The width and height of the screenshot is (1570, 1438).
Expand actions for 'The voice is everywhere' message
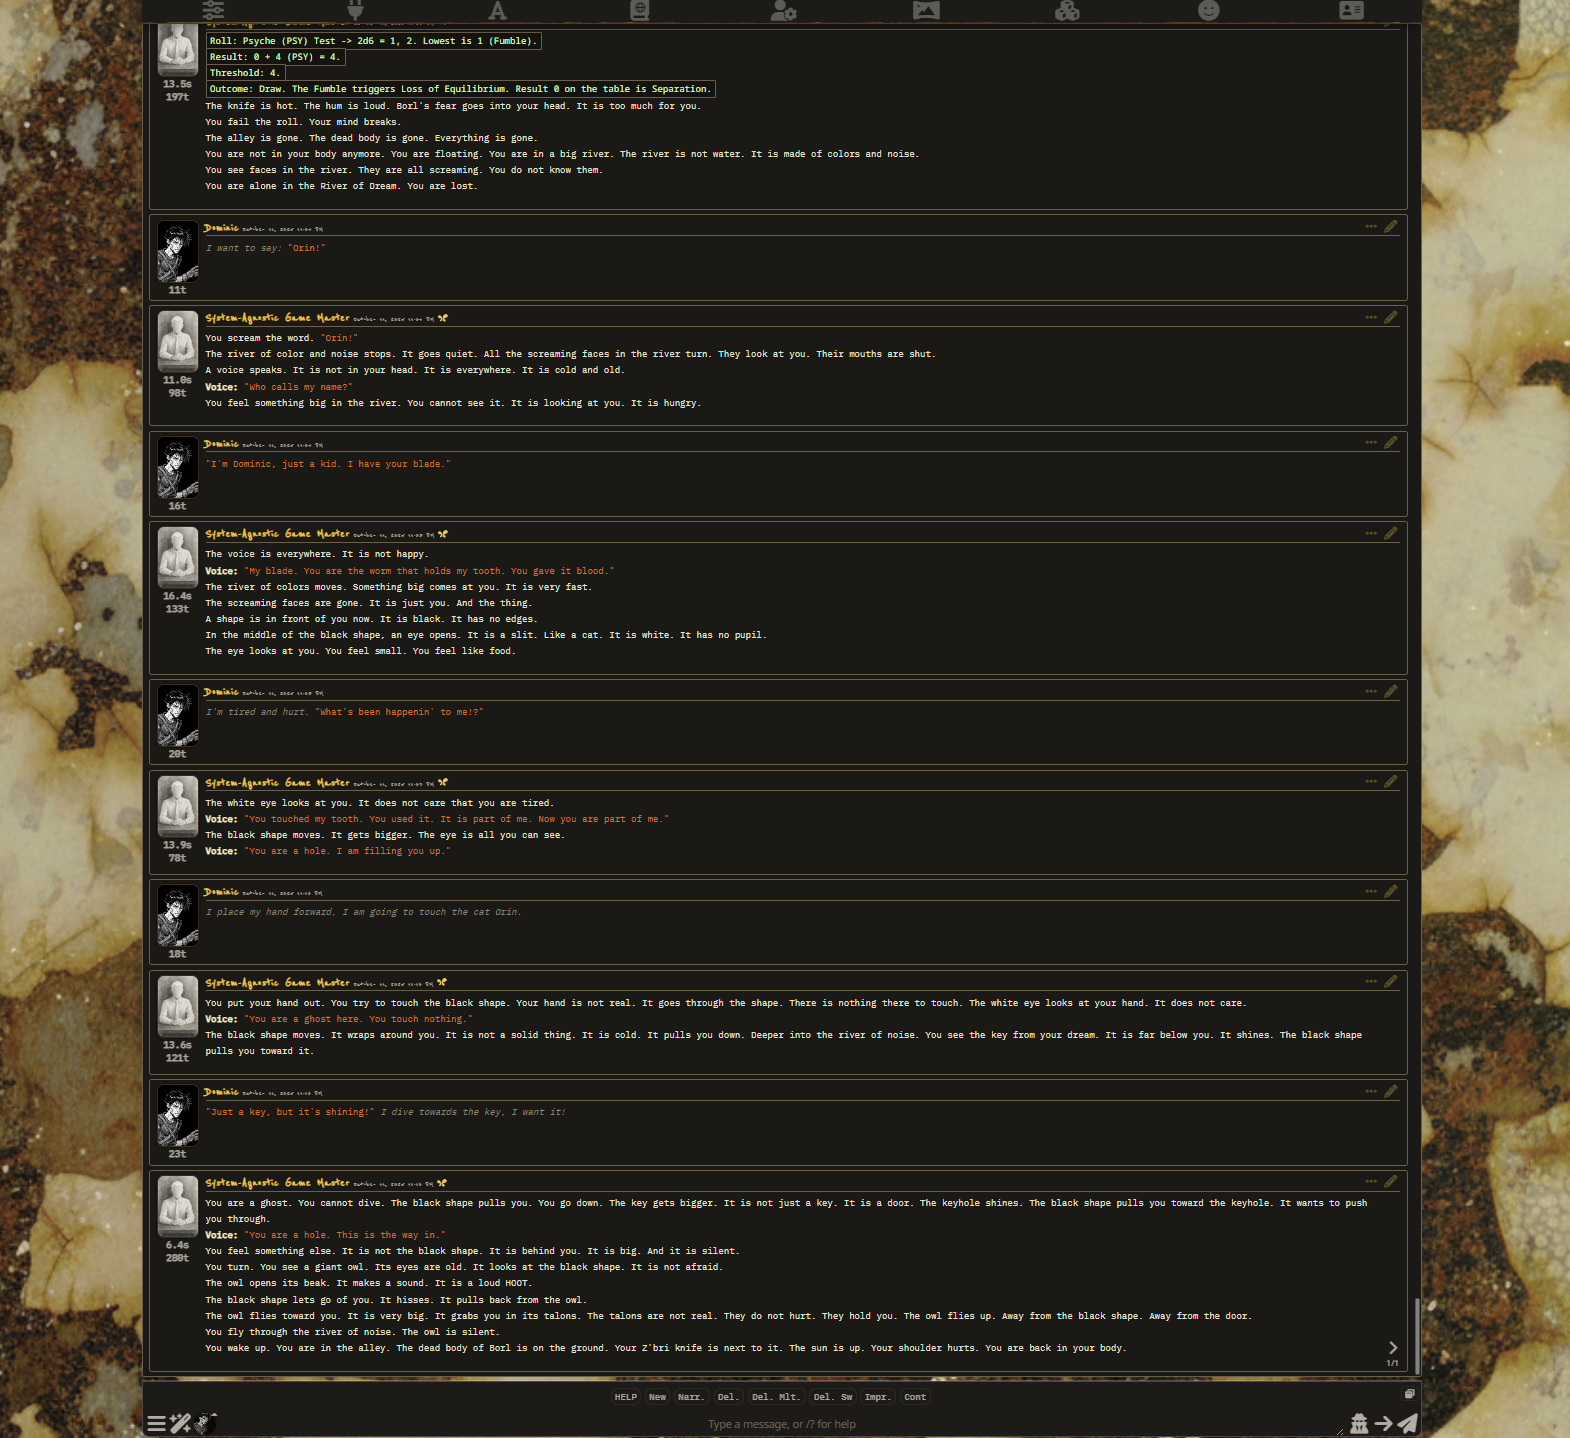click(1371, 533)
